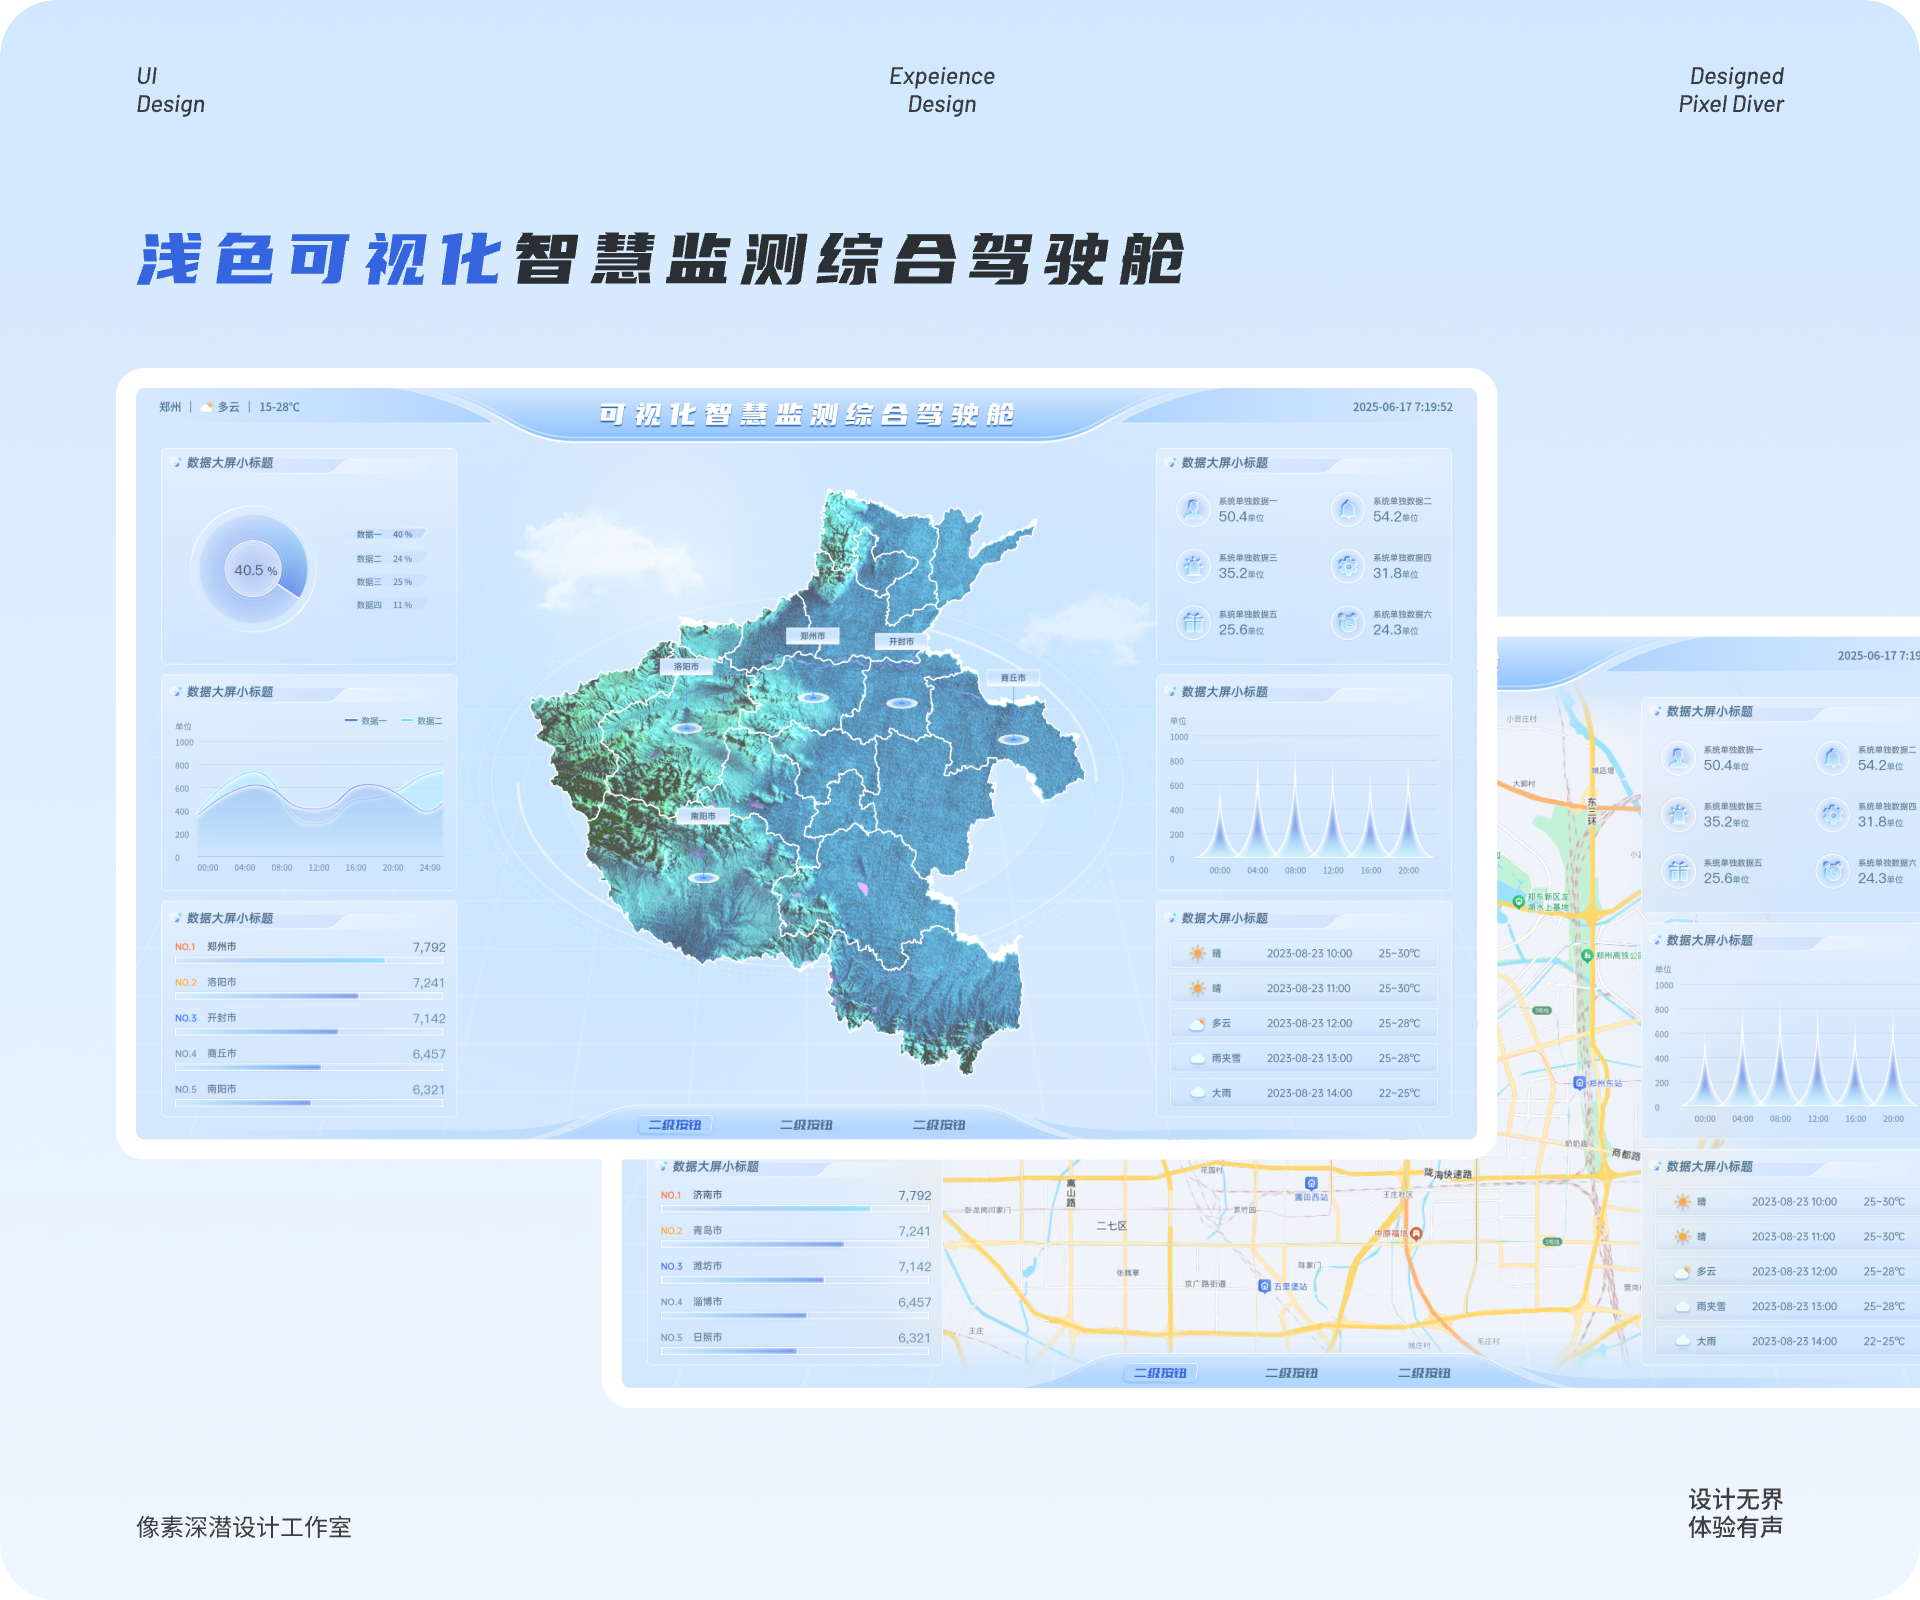Image resolution: width=1920 pixels, height=1600 pixels.
Task: Click the 郑州 city name in the dashboard header
Action: [x=170, y=407]
